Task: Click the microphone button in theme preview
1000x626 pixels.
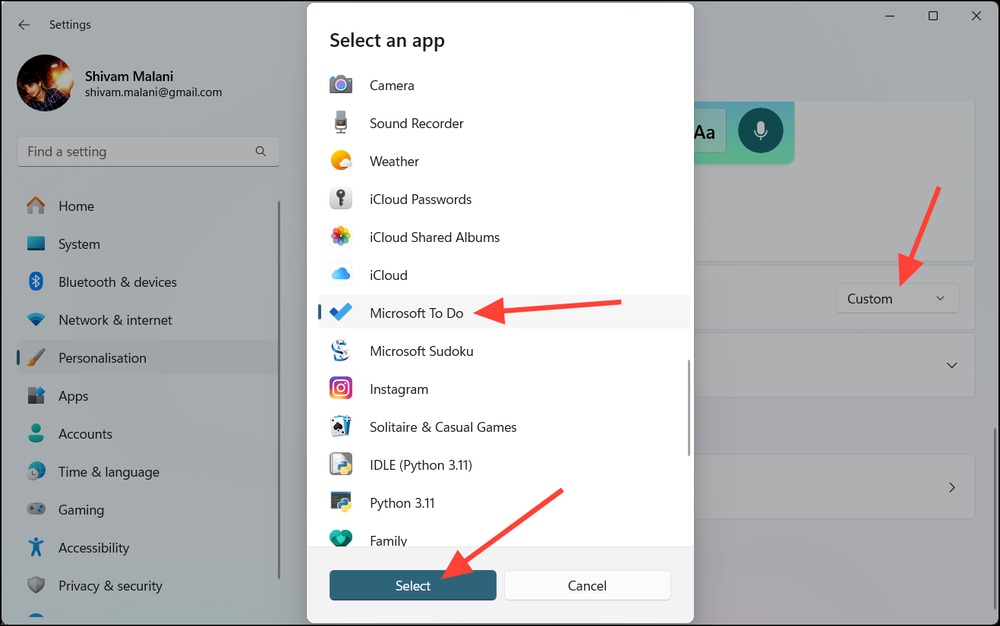Action: (x=760, y=130)
